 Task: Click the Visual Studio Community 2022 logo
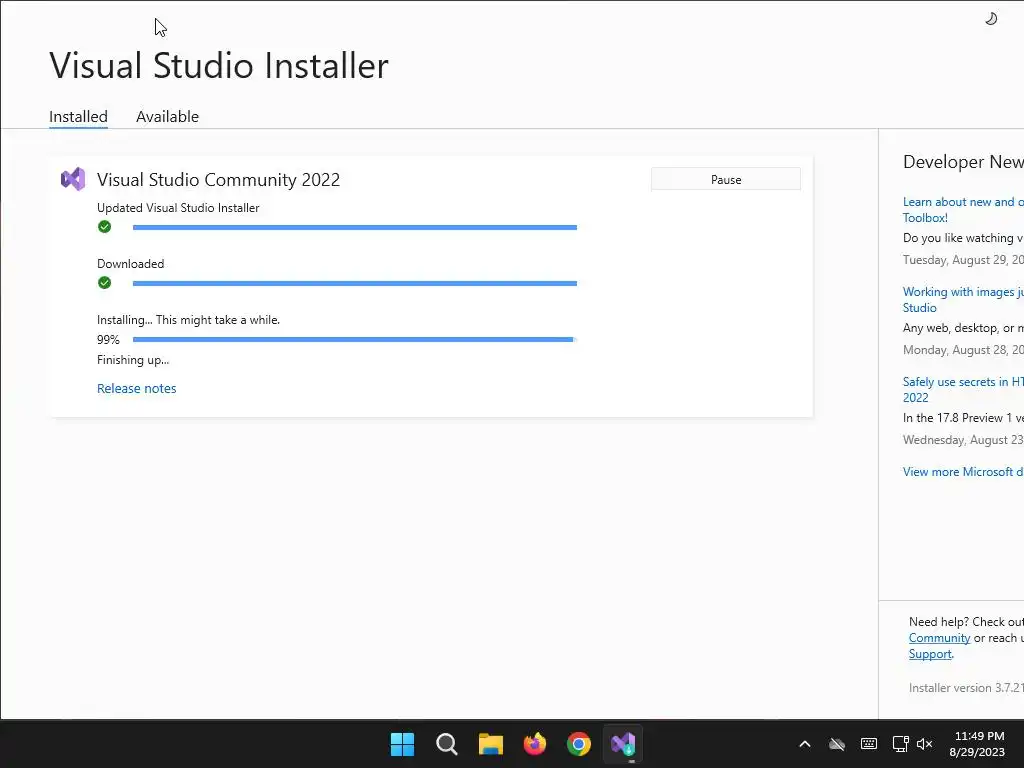point(73,179)
